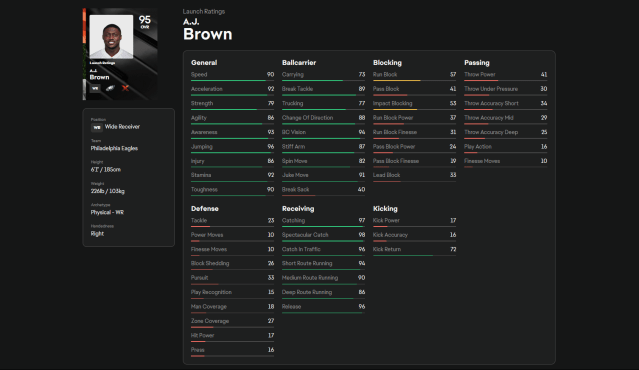This screenshot has width=639, height=370.
Task: Select the Receiving section heading
Action: click(x=298, y=208)
